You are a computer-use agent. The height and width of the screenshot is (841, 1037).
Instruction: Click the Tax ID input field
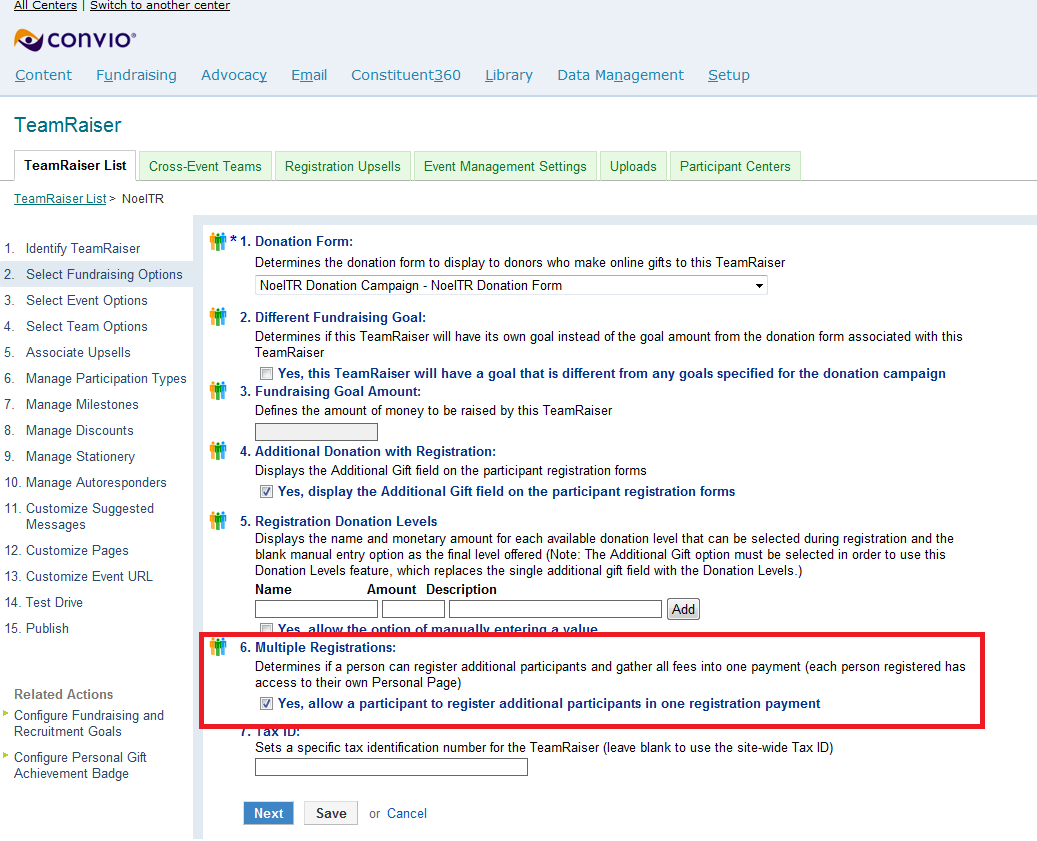coord(392,767)
